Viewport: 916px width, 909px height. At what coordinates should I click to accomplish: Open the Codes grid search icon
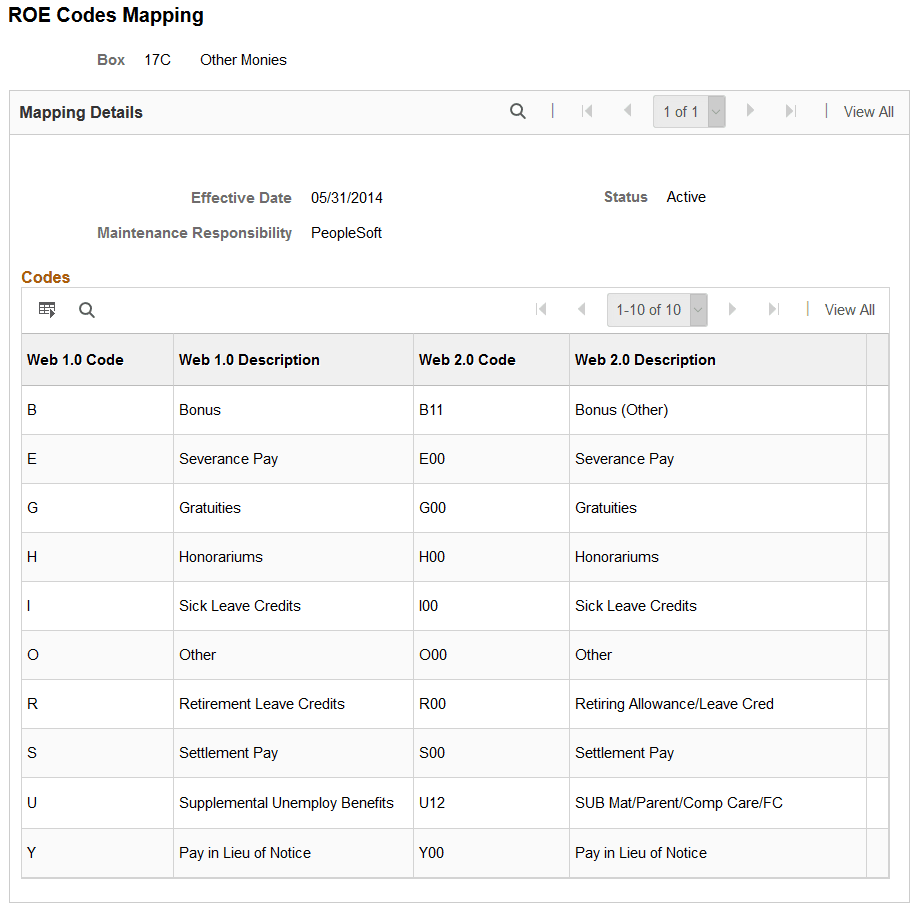click(87, 310)
